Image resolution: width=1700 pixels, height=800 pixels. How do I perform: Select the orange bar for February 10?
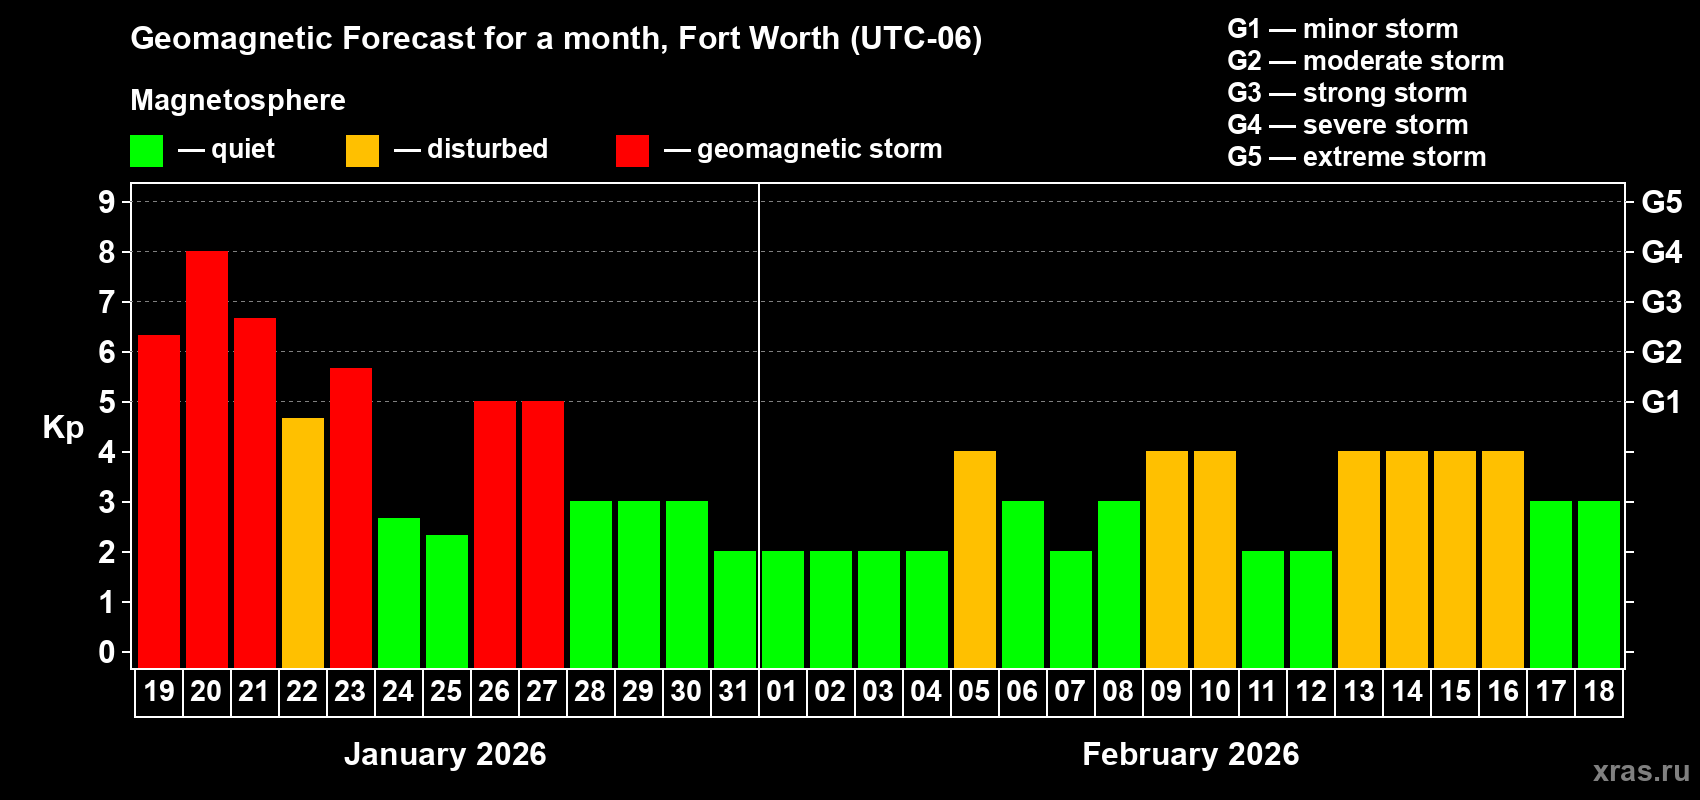click(1215, 559)
